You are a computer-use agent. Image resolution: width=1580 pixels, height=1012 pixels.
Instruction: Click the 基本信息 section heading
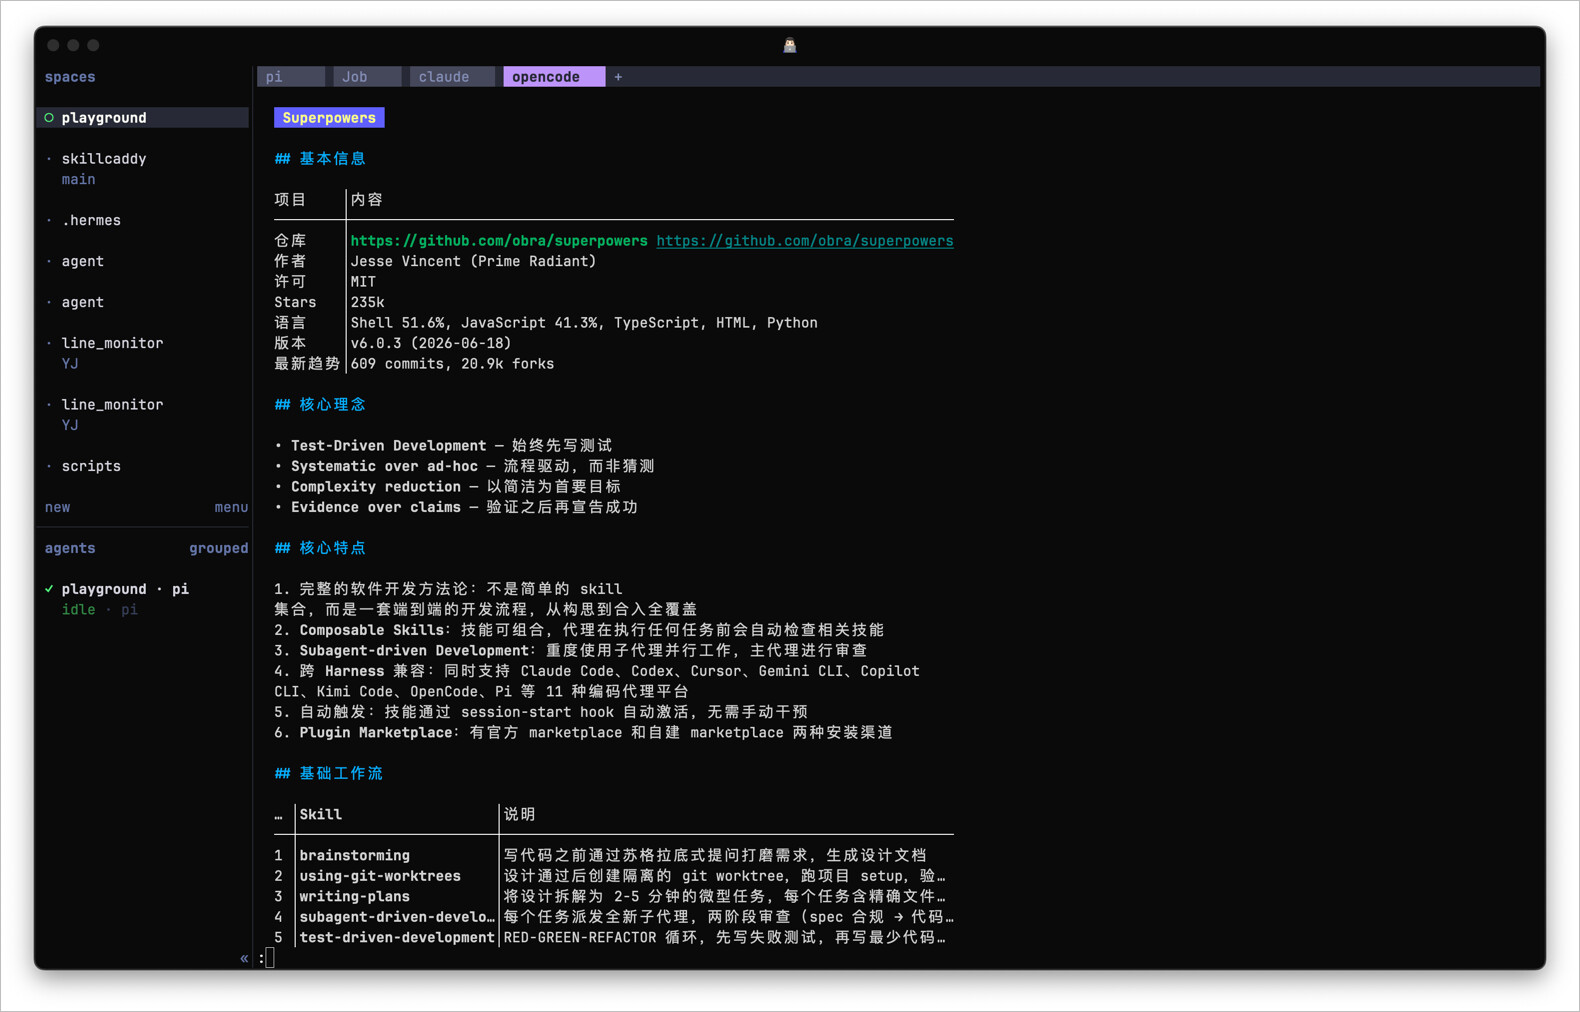[x=320, y=159]
